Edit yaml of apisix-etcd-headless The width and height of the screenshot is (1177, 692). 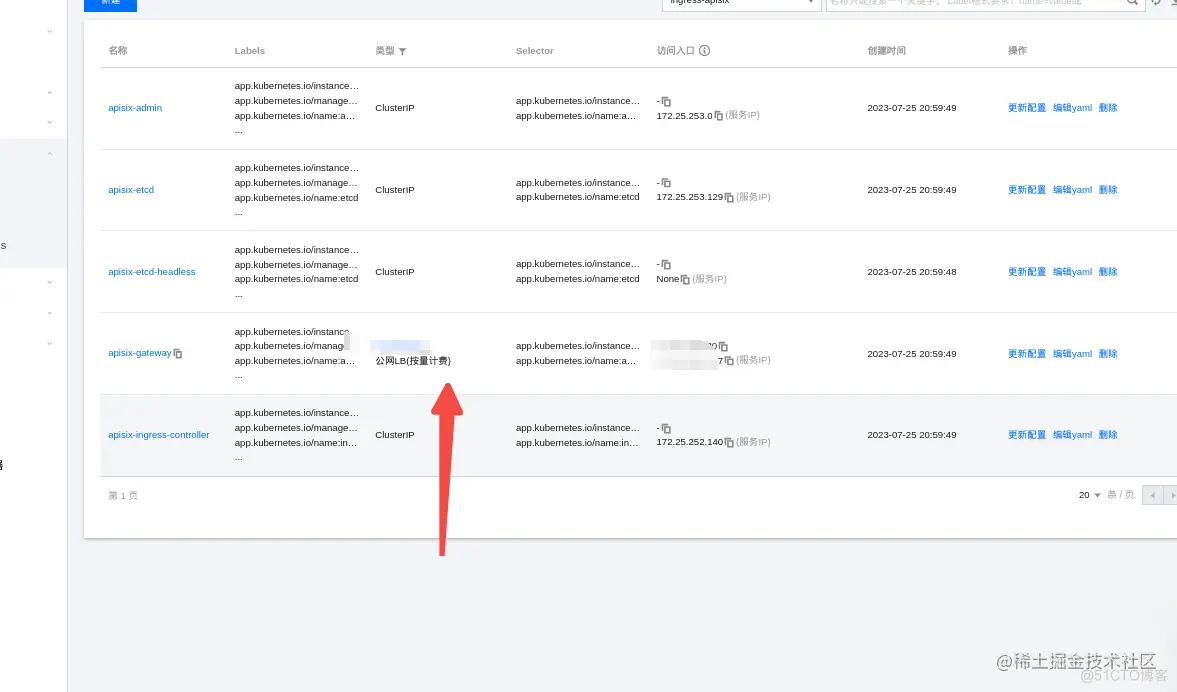[1072, 272]
